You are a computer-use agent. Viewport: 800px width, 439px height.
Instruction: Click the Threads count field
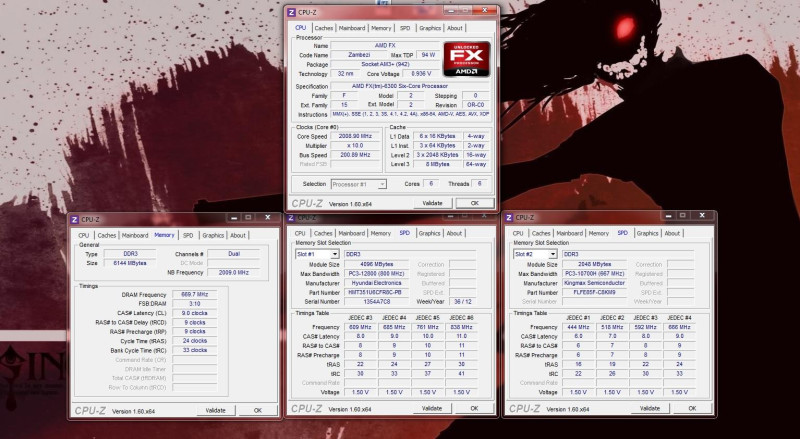pos(480,184)
